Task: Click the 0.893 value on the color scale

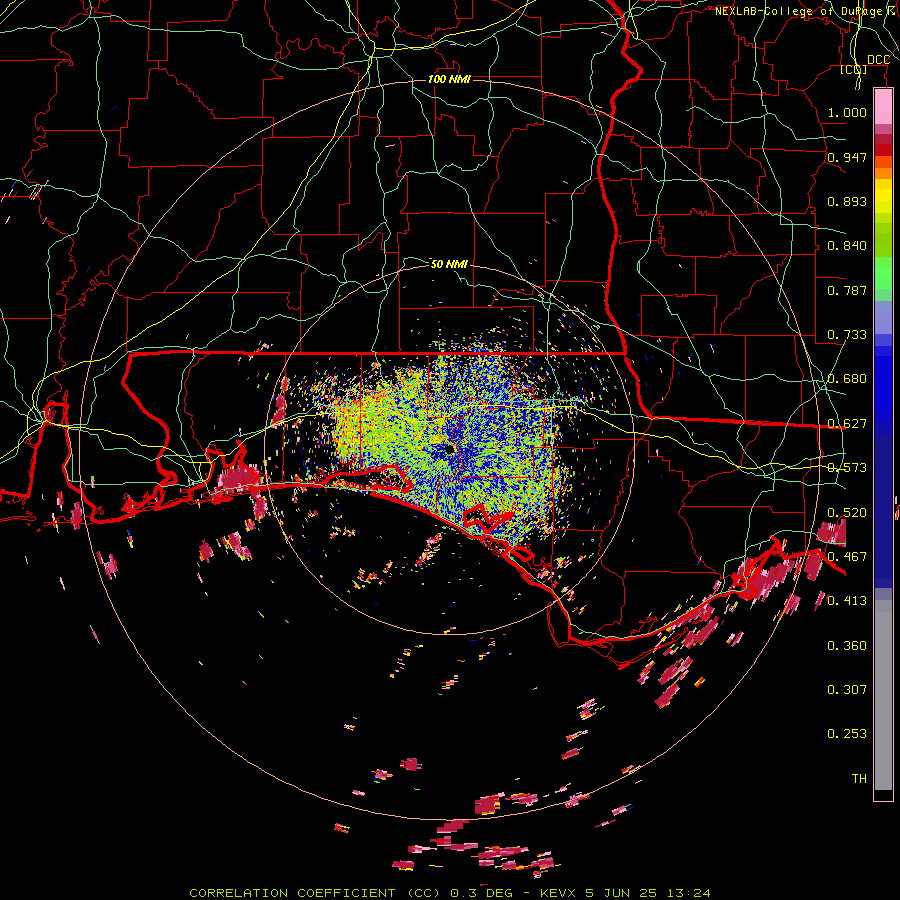Action: point(847,201)
